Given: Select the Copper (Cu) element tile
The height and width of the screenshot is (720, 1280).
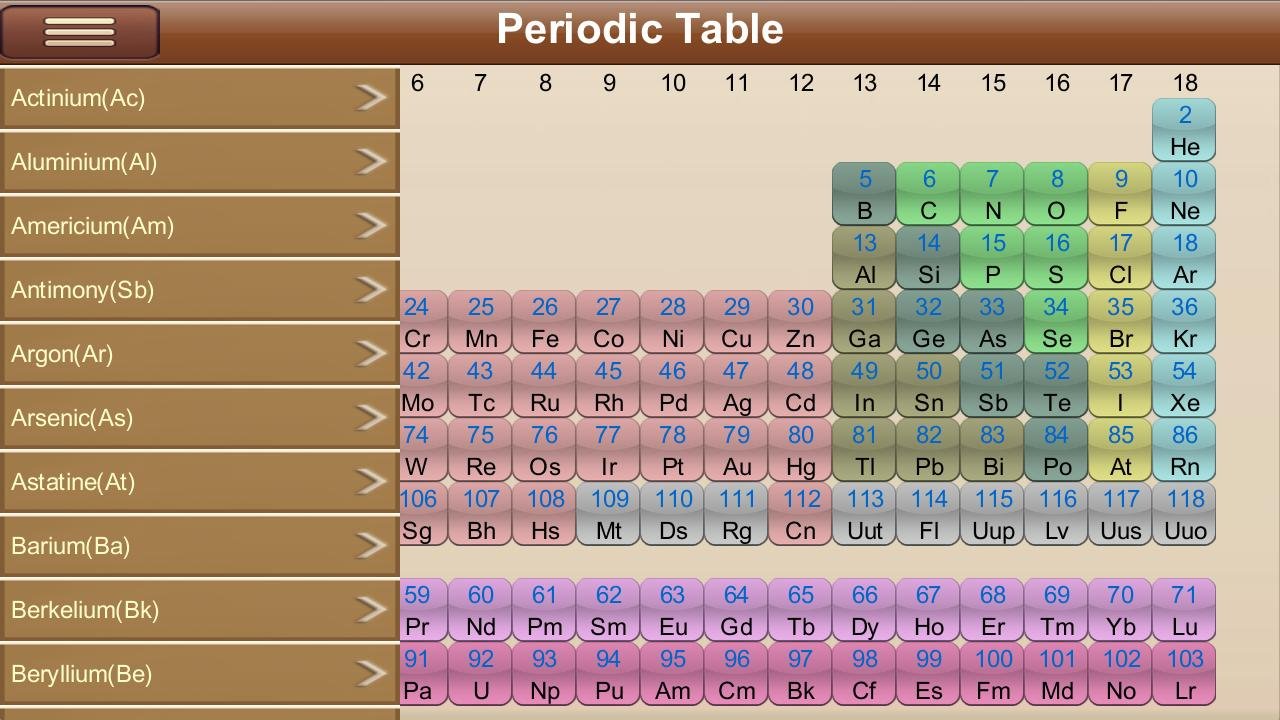Looking at the screenshot, I should click(x=736, y=322).
